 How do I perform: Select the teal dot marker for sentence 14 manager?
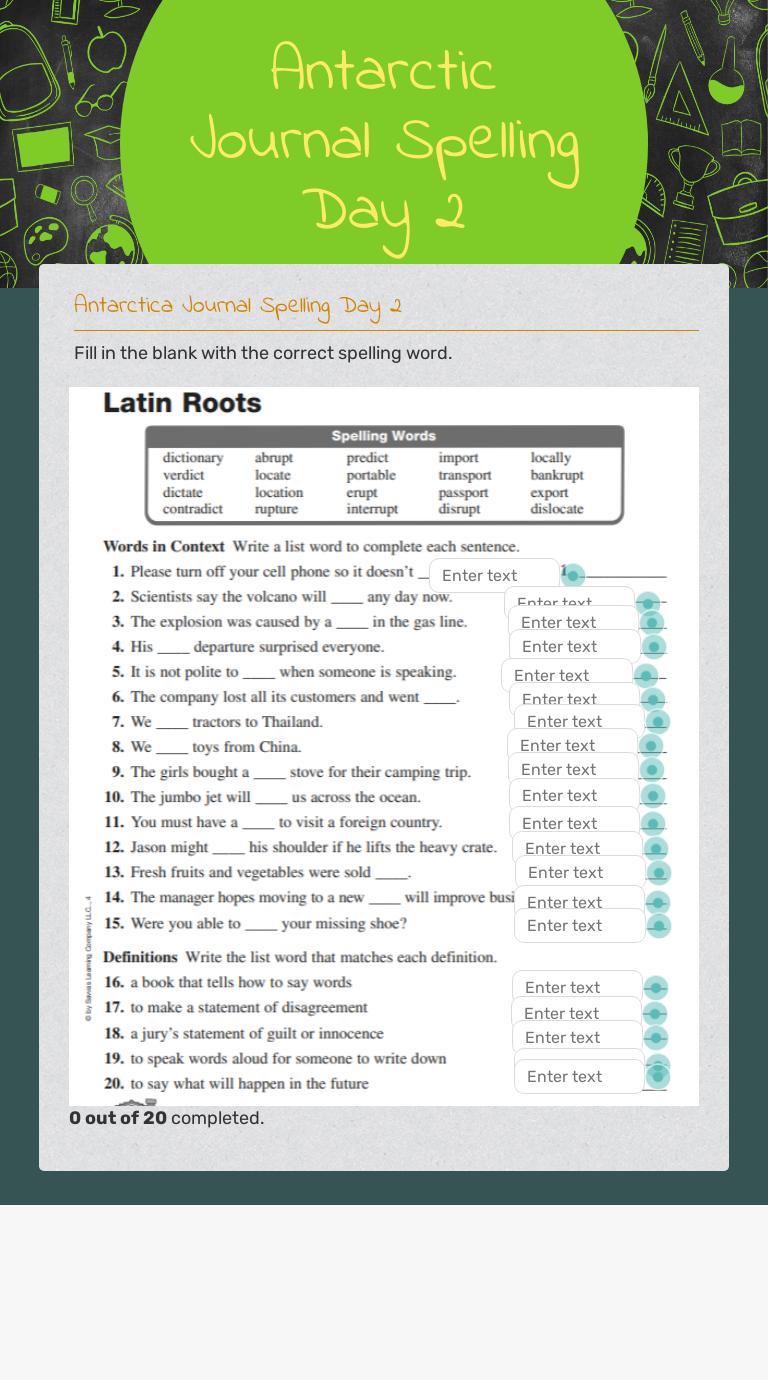(x=658, y=903)
